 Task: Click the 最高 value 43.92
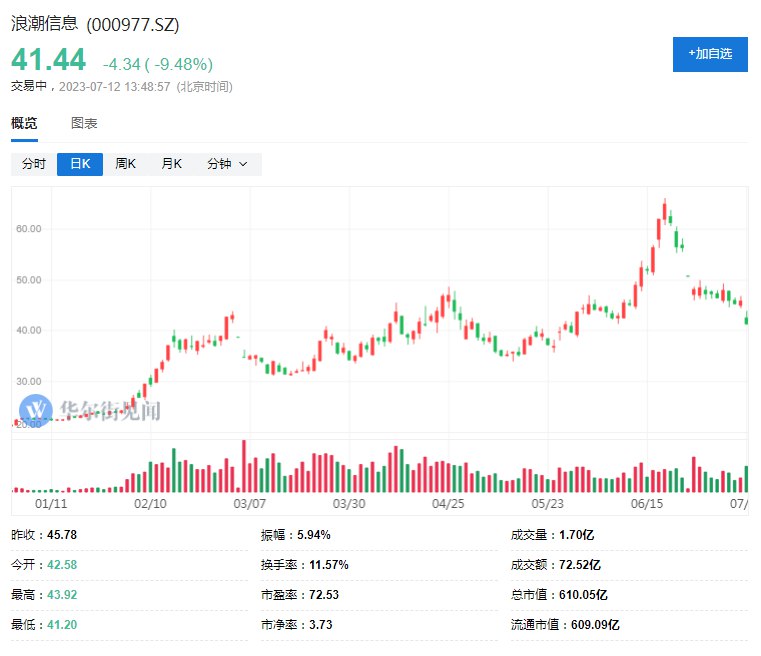click(x=62, y=595)
